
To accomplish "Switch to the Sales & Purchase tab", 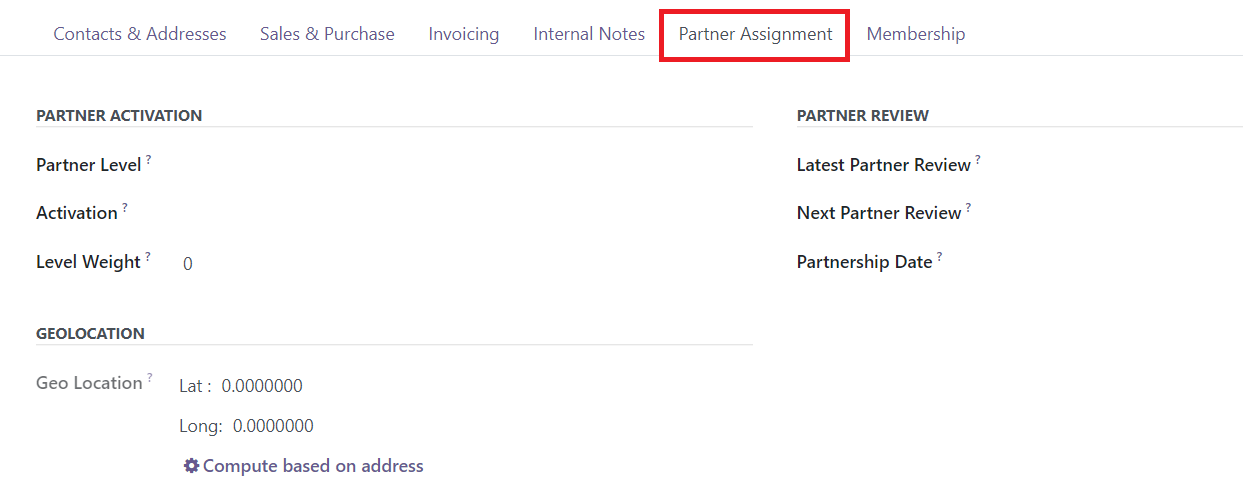I will tap(327, 34).
